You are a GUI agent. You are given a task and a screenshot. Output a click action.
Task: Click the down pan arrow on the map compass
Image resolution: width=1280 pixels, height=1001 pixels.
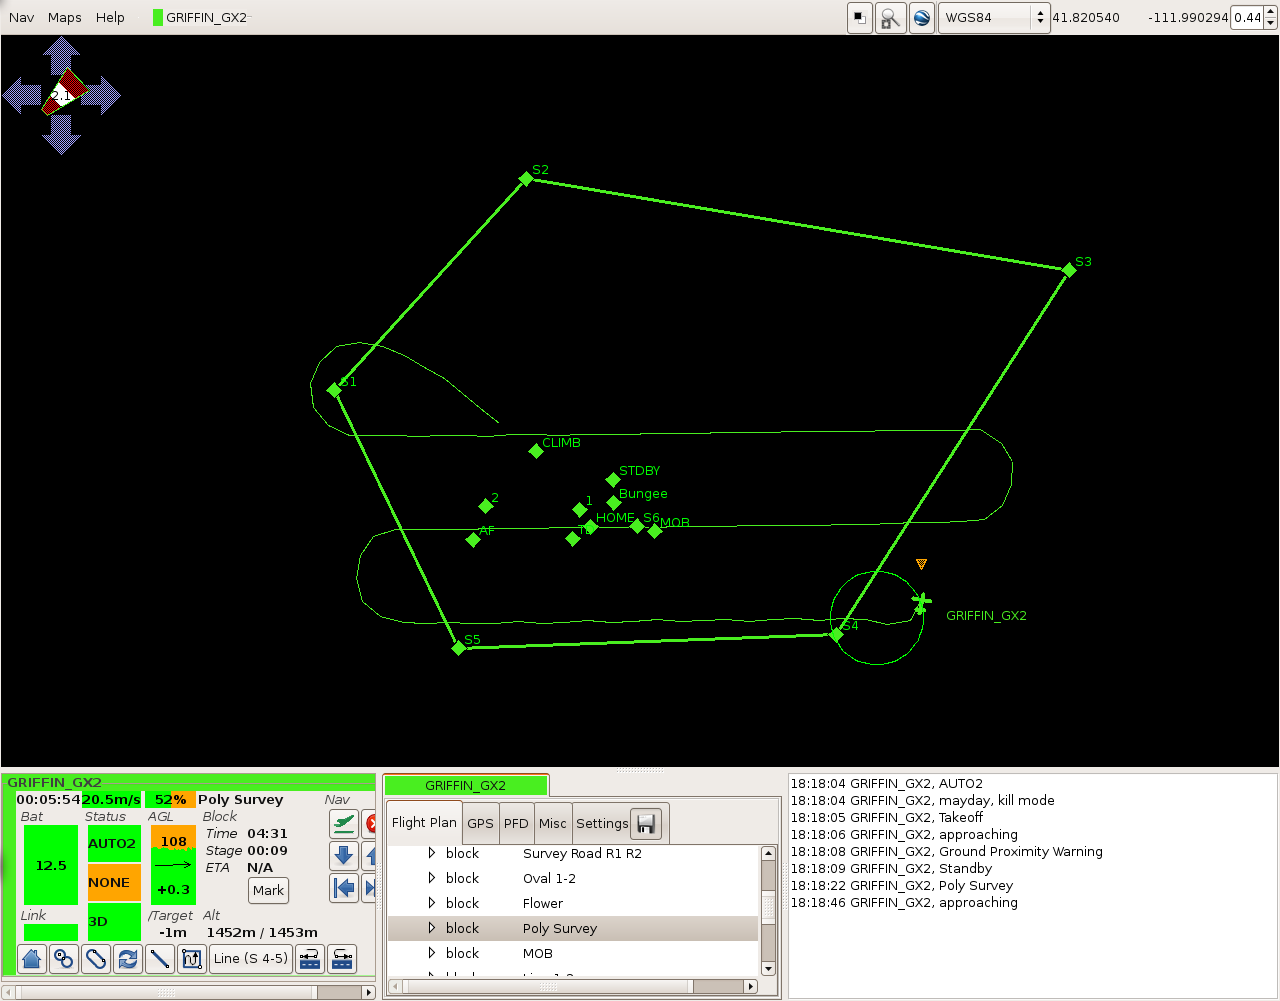[x=62, y=135]
